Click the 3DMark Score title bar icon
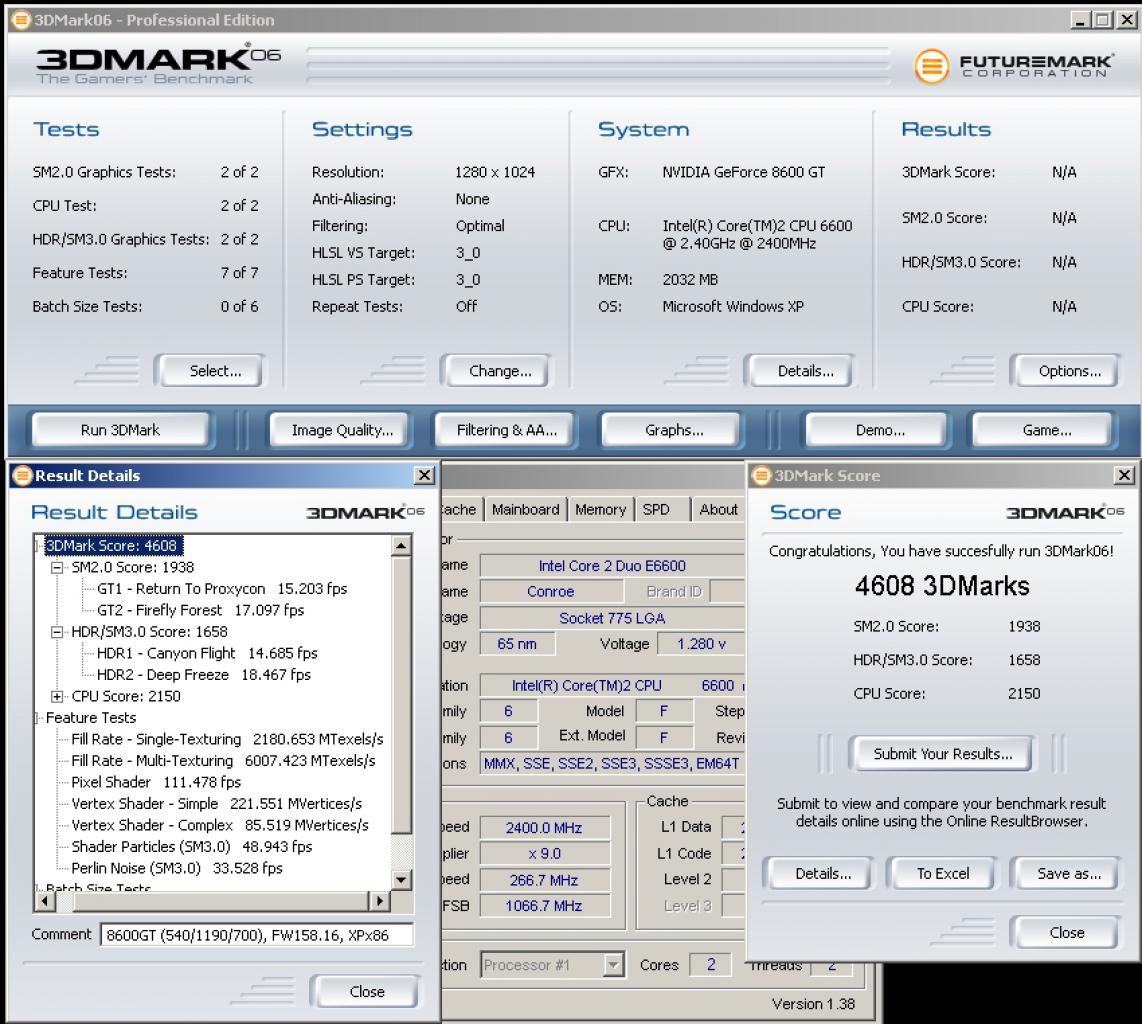 (761, 476)
